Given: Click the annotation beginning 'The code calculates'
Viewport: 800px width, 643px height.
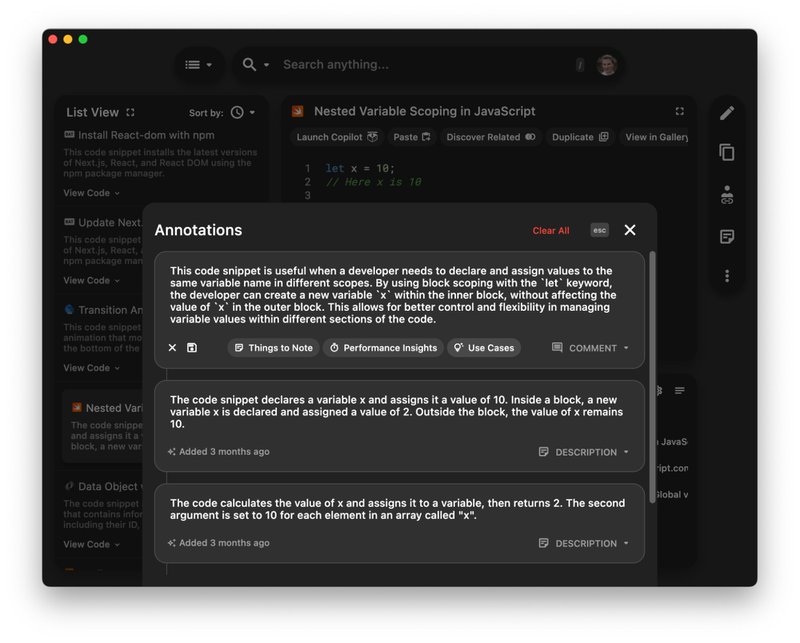Looking at the screenshot, I should coord(397,509).
